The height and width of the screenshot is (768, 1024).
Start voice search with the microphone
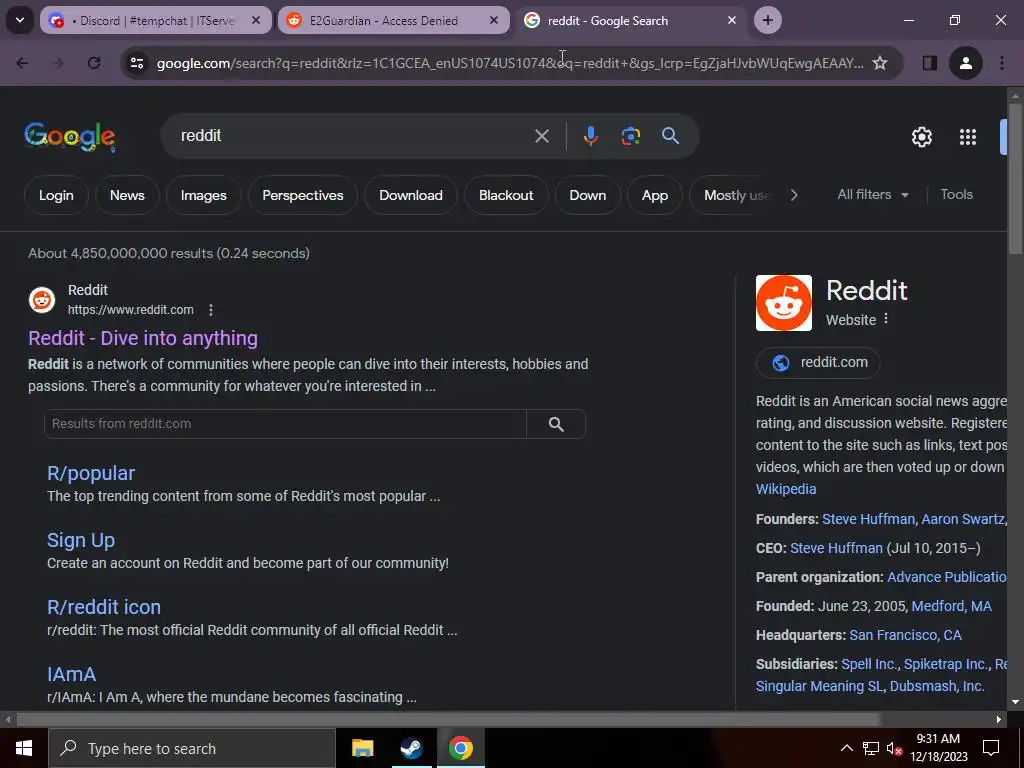590,136
